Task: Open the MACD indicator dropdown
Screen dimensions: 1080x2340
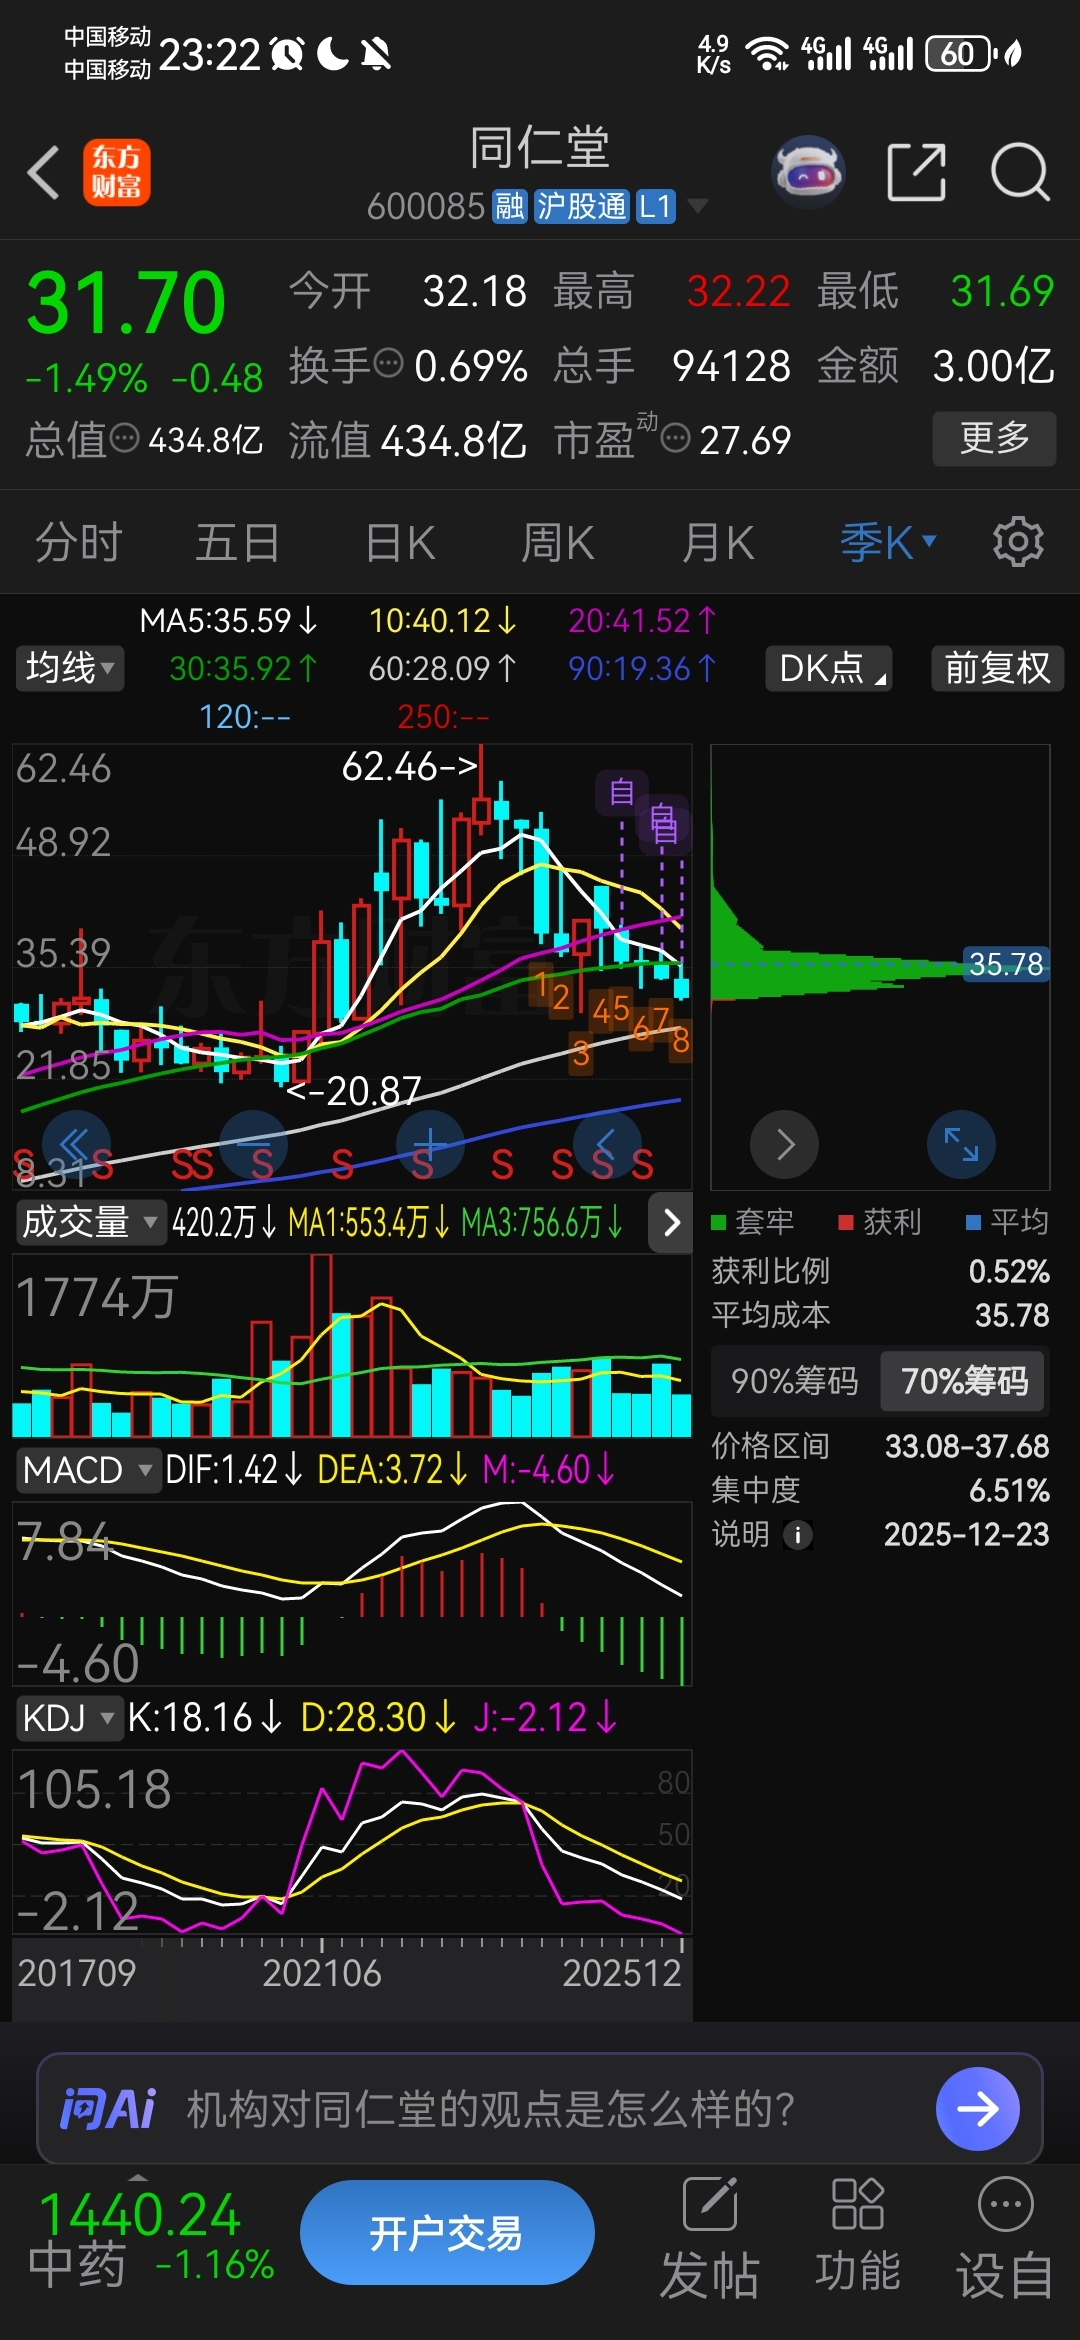Action: click(x=88, y=1470)
